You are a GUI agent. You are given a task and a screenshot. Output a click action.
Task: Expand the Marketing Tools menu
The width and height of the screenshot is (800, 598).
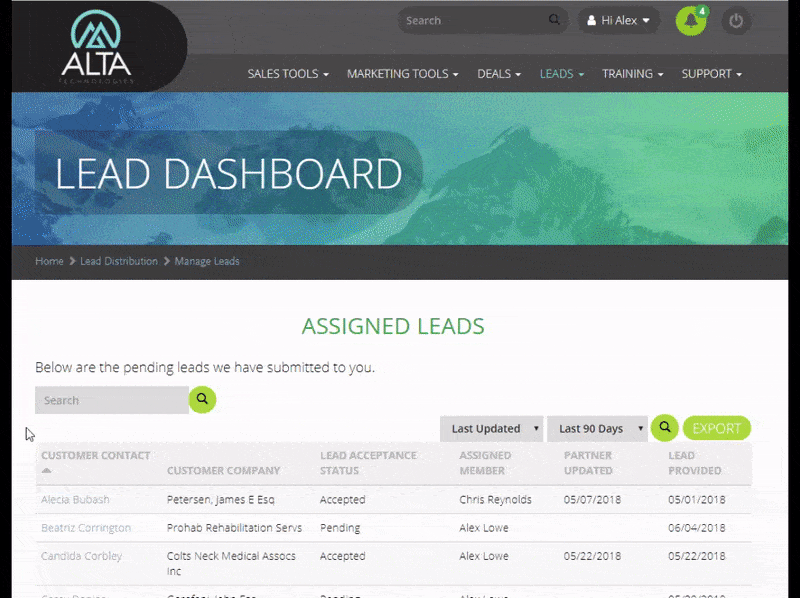[402, 74]
